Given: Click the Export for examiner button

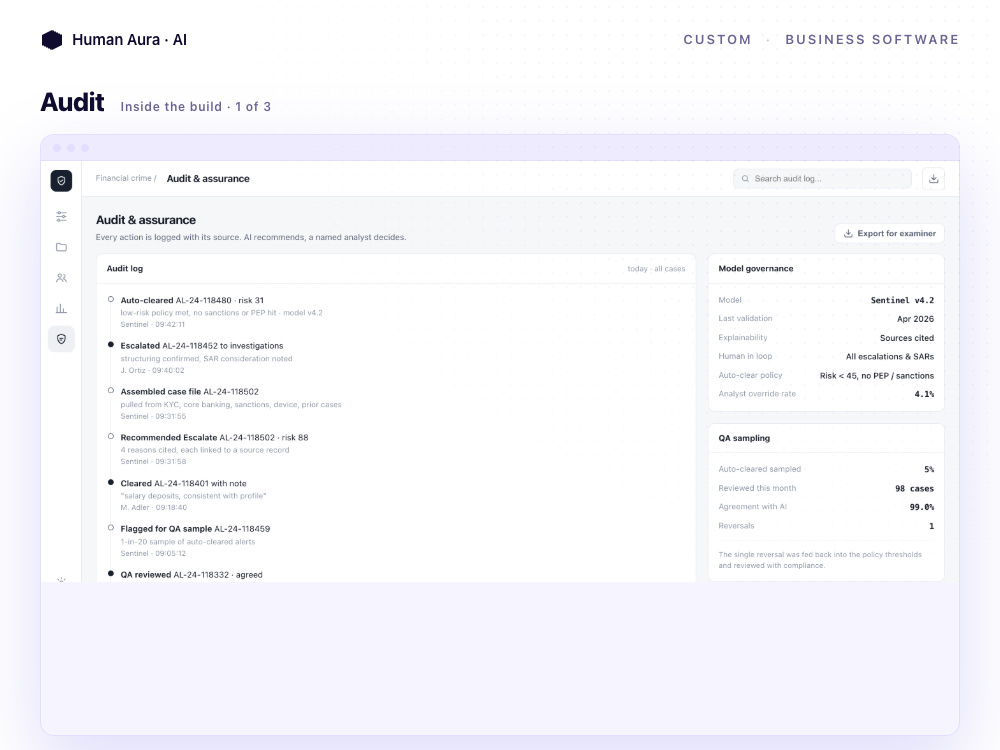Looking at the screenshot, I should click(889, 233).
